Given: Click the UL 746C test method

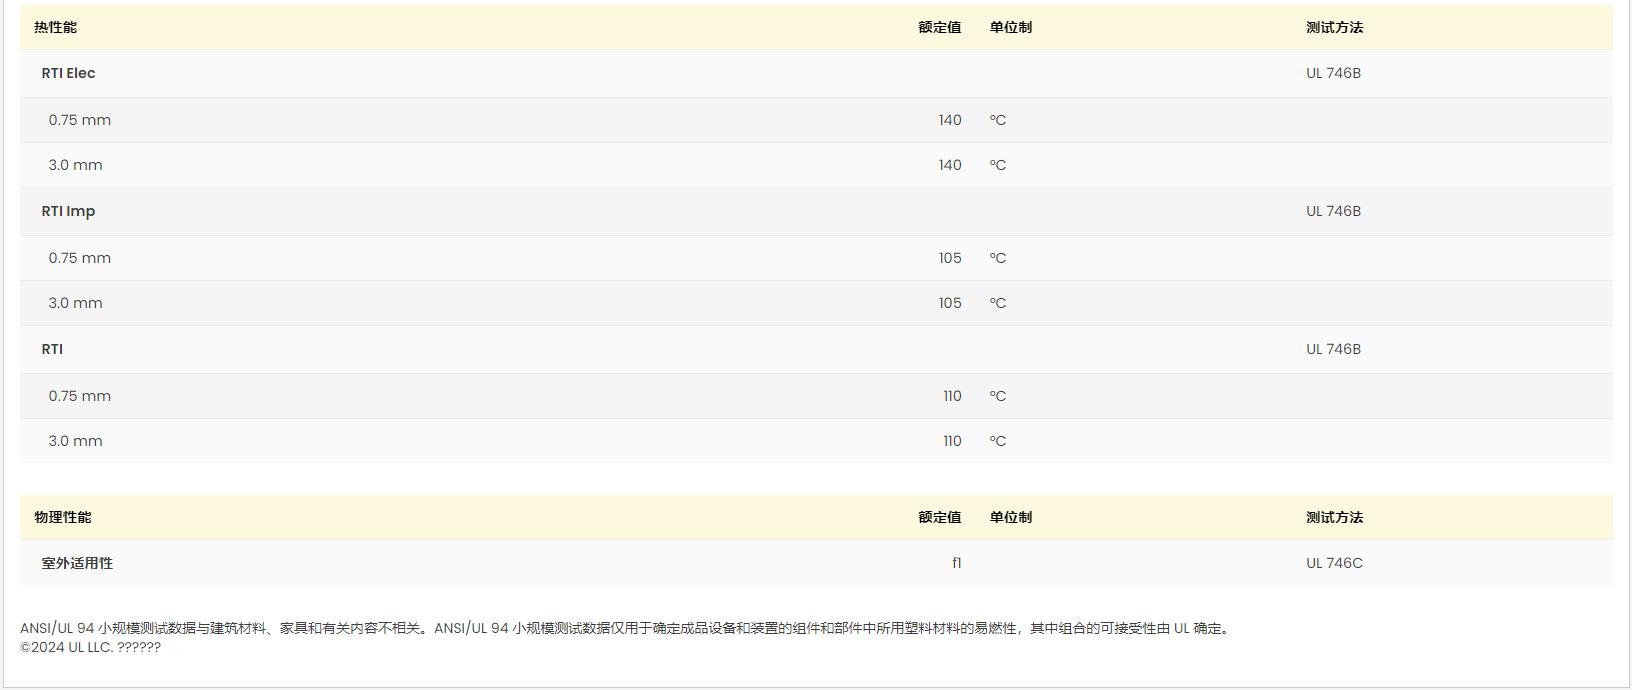Looking at the screenshot, I should click(1334, 564).
